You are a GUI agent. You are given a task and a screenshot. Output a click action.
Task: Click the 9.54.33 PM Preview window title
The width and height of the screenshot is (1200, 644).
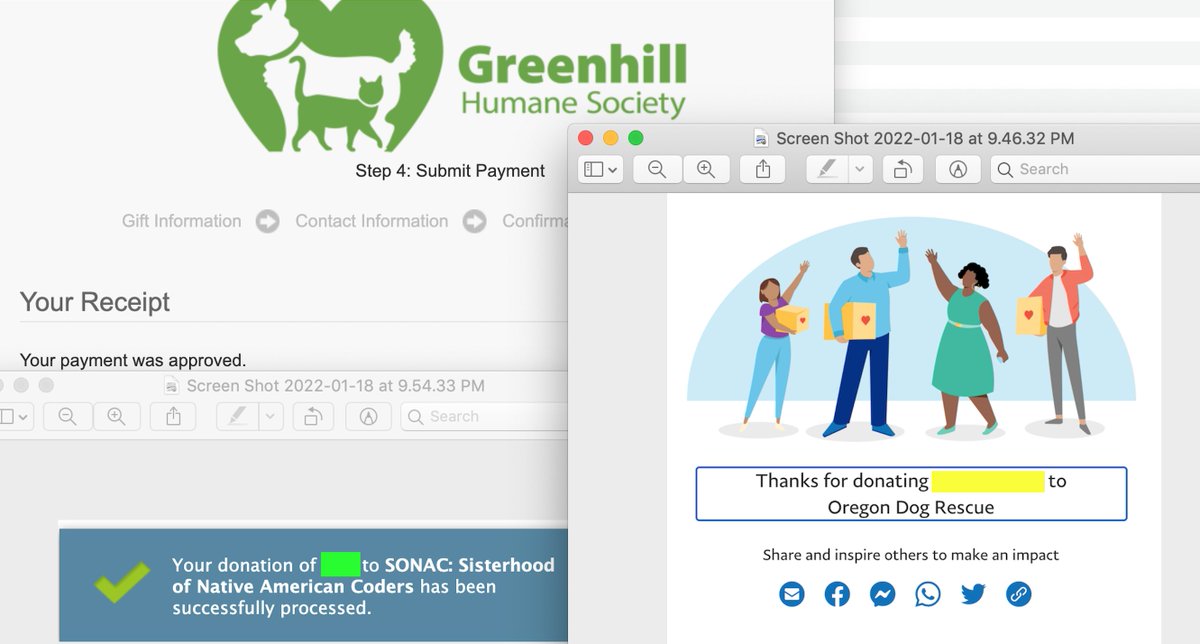(x=334, y=385)
